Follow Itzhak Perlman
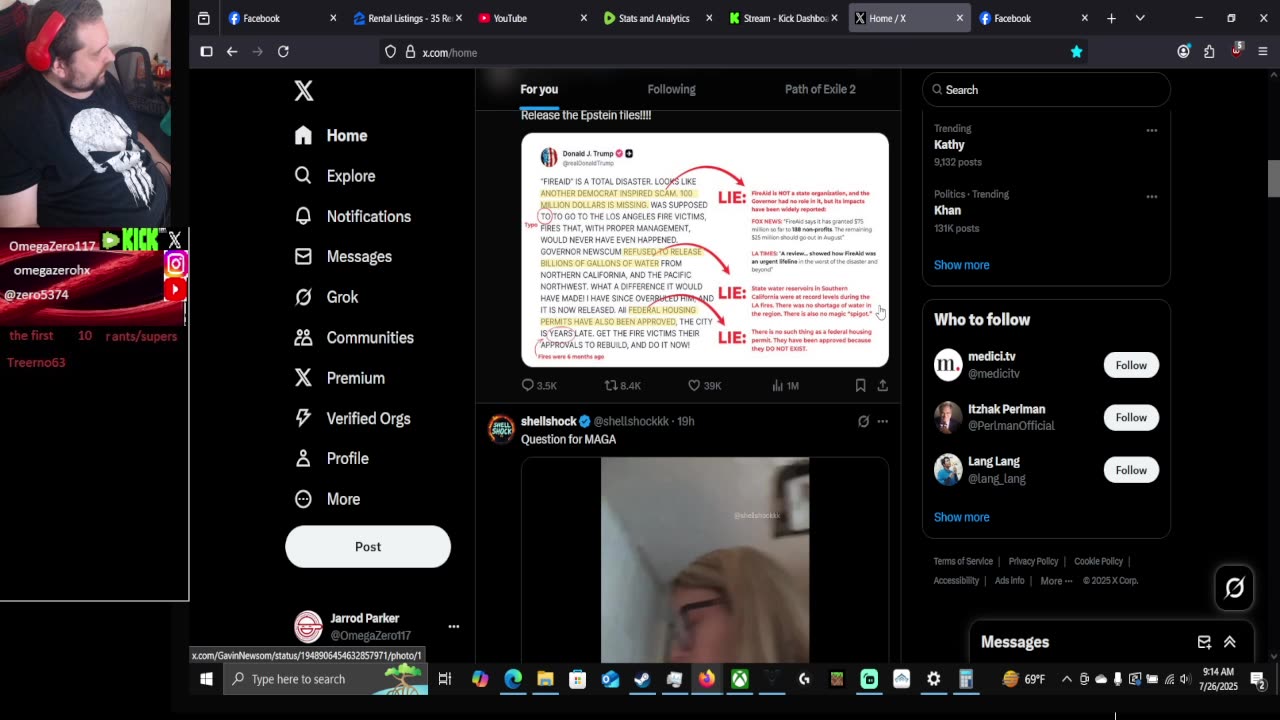The height and width of the screenshot is (720, 1280). 1131,417
